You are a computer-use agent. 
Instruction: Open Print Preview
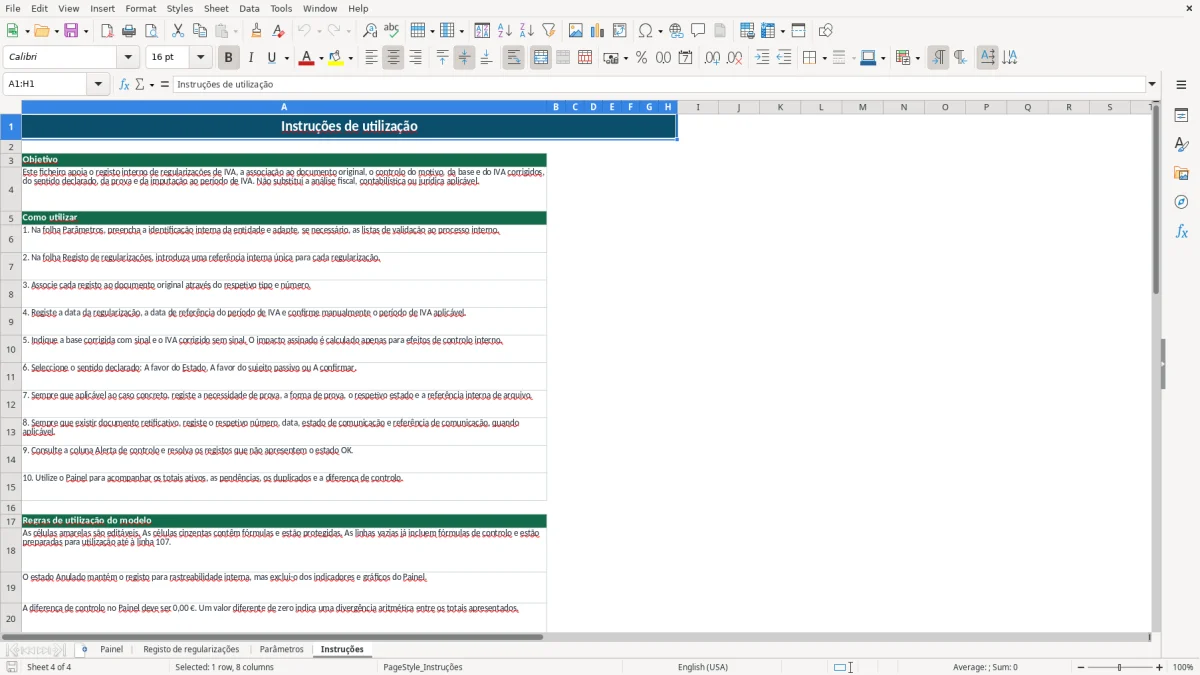(x=151, y=31)
